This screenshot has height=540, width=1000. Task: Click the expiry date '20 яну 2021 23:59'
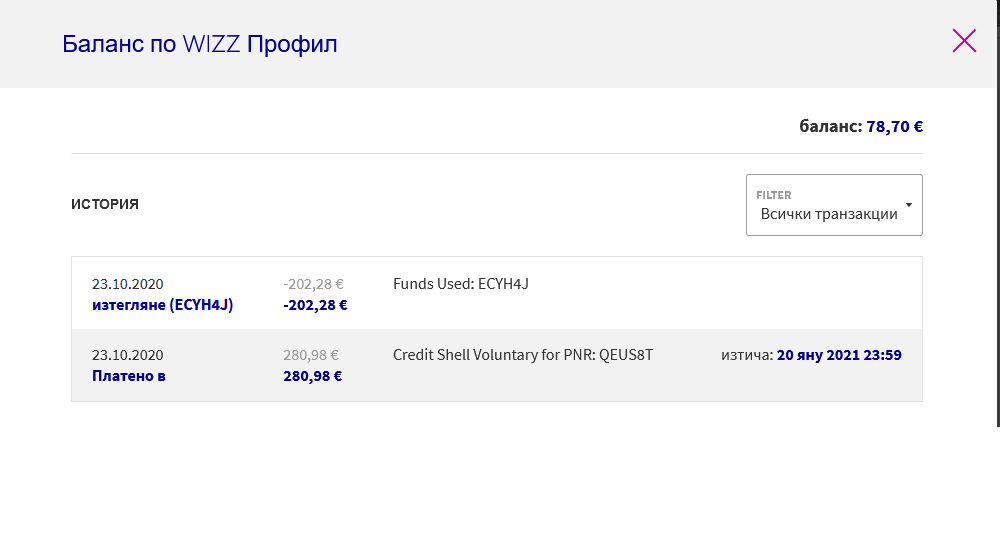pos(839,354)
